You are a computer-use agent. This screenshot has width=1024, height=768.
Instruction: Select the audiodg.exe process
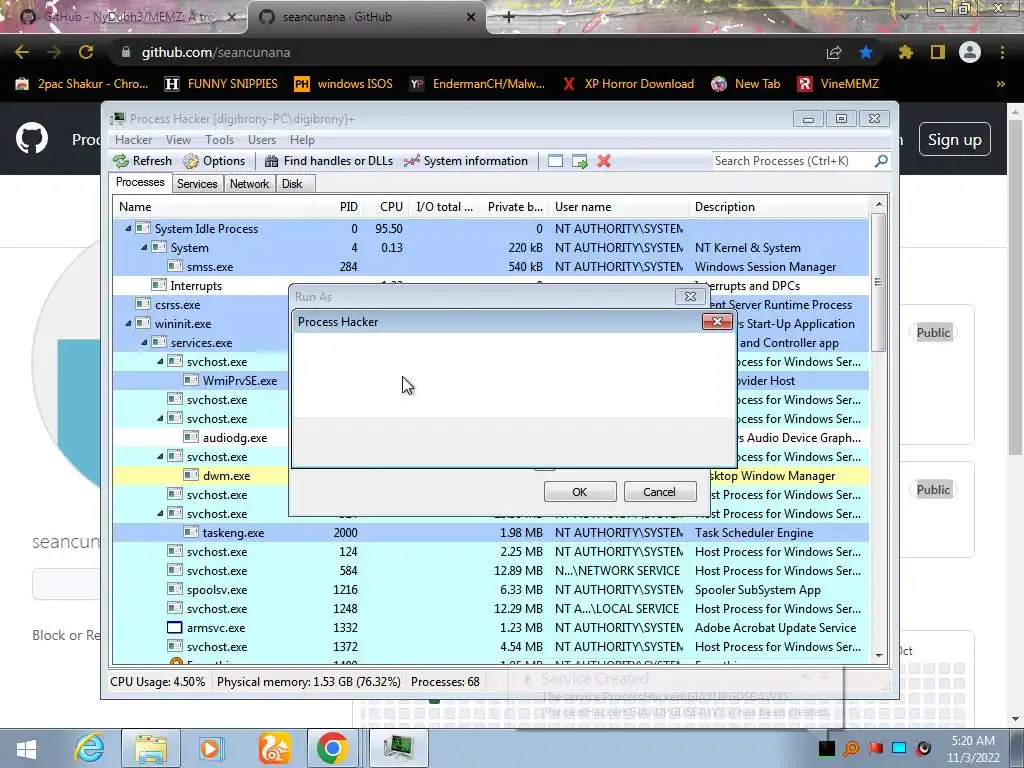click(x=200, y=438)
